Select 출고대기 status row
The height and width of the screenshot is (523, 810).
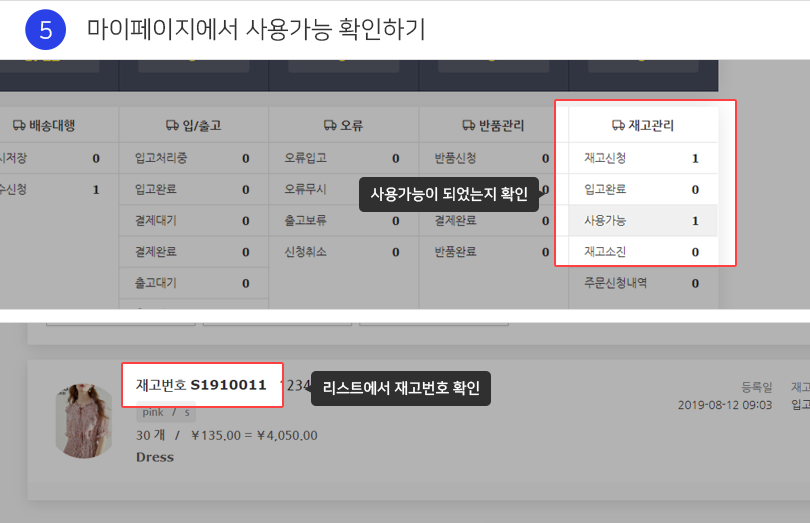[192, 283]
